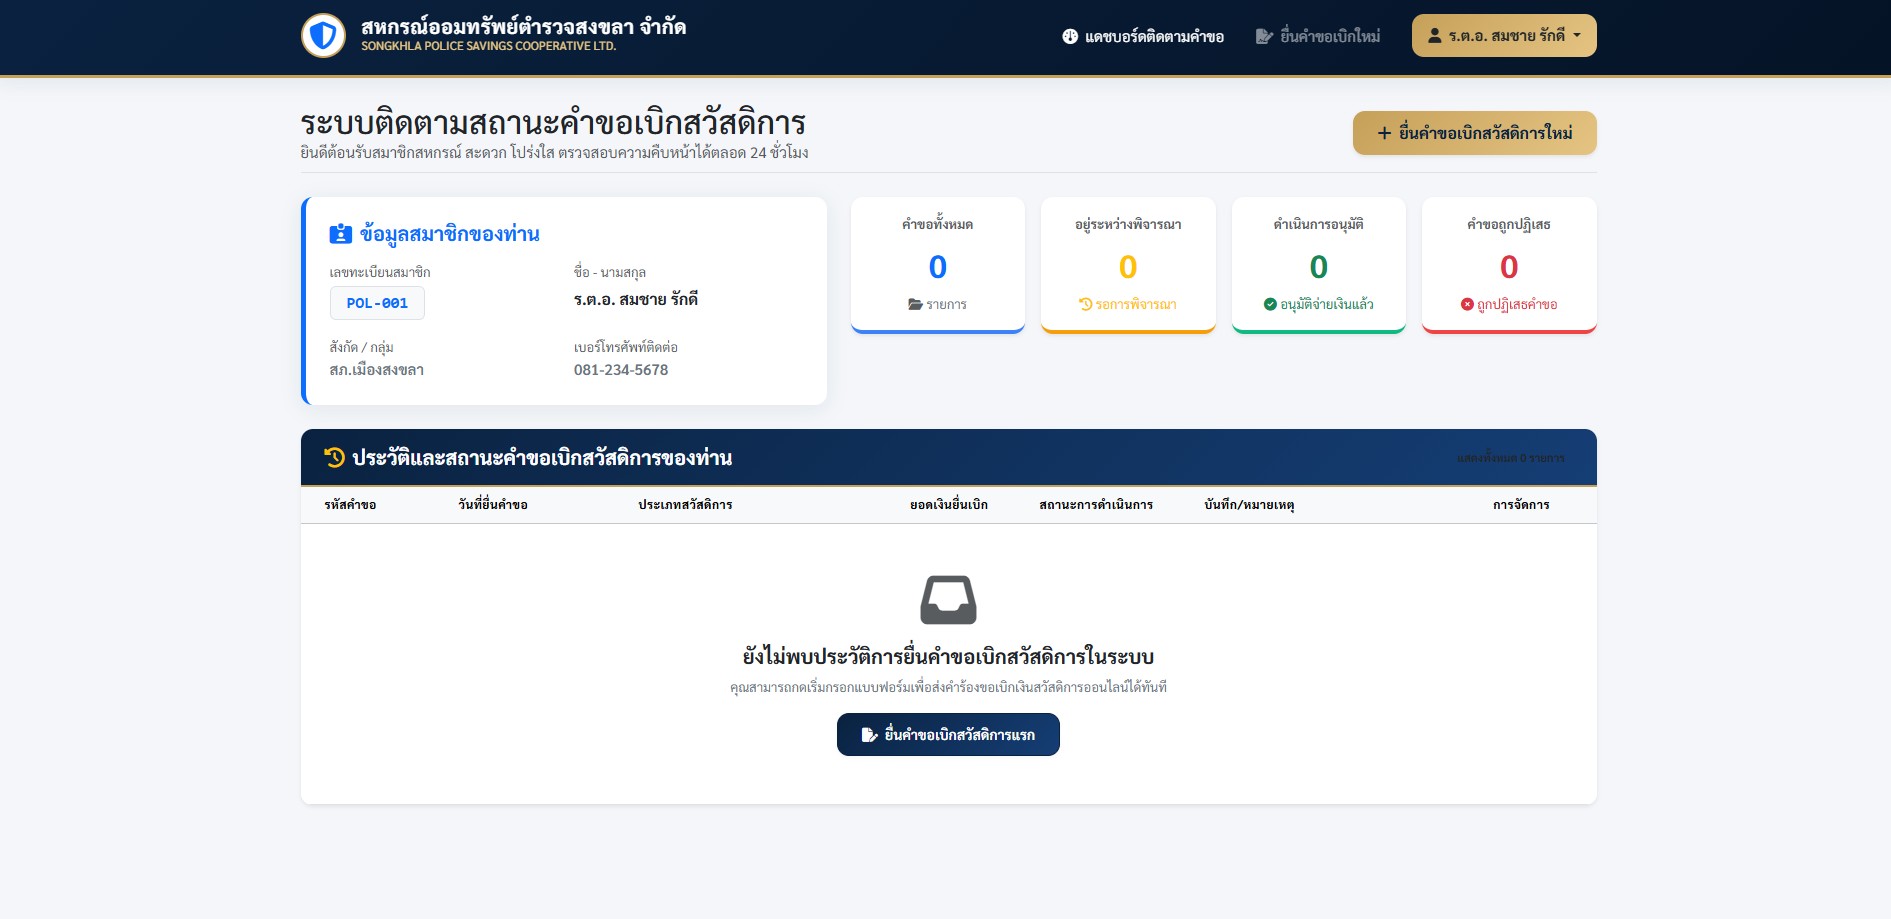The width and height of the screenshot is (1891, 919).
Task: Click the ยื่นคำขอเบิกสวัสดิการแรก button
Action: (948, 735)
